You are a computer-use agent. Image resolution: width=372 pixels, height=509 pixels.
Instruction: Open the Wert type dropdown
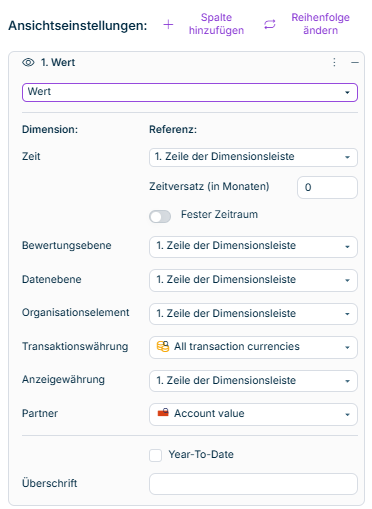coord(190,92)
